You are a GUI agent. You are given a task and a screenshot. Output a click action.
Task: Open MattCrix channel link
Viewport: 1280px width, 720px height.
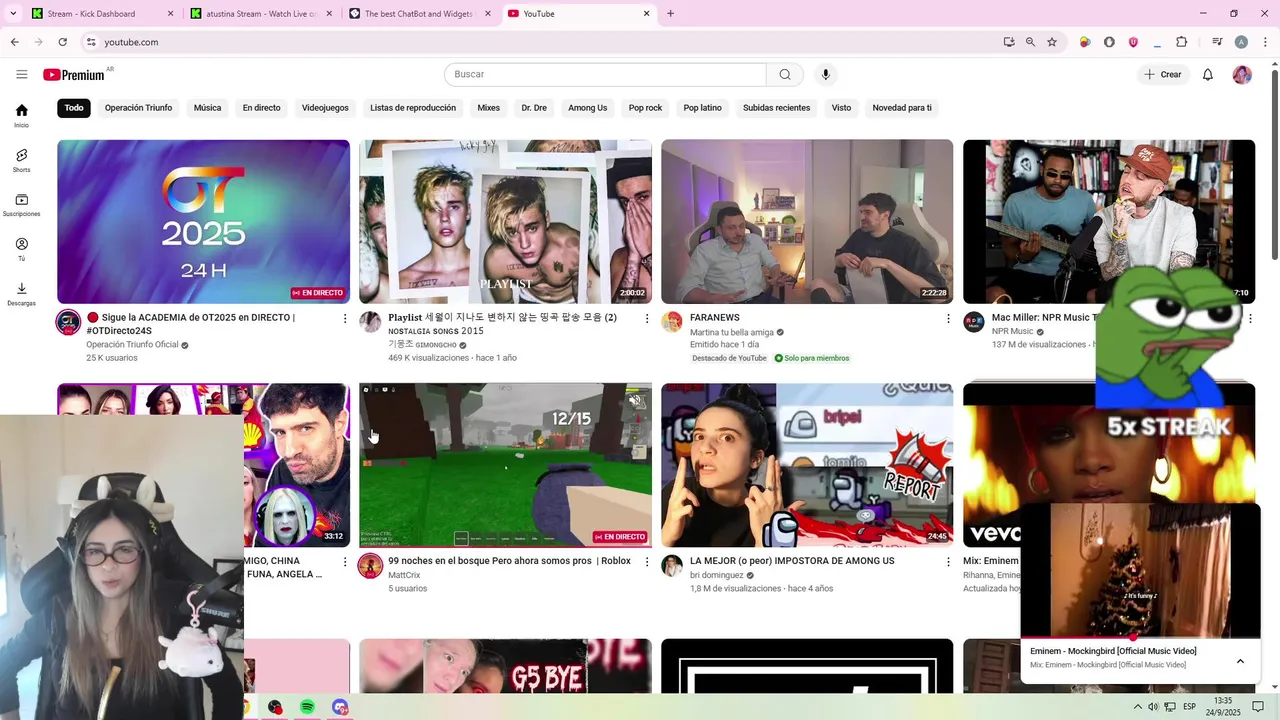[x=404, y=576]
